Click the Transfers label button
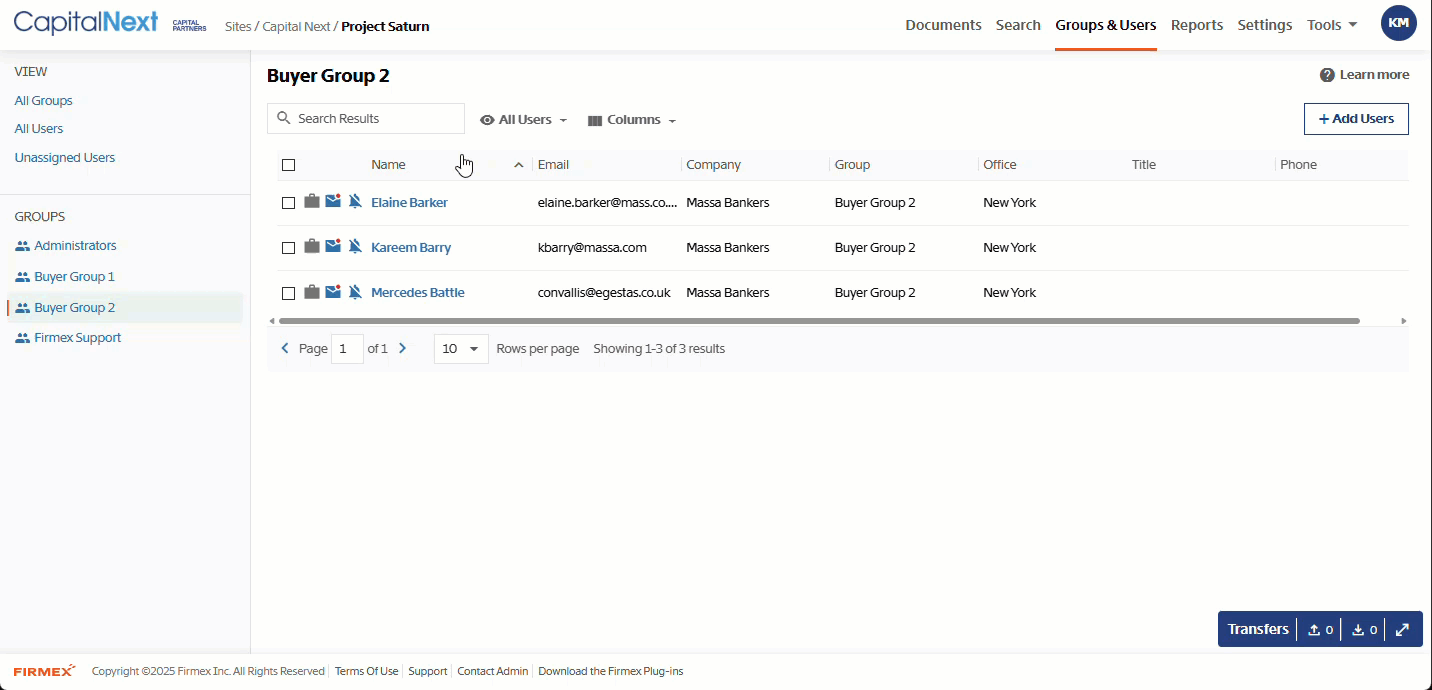This screenshot has height=690, width=1432. point(1258,629)
